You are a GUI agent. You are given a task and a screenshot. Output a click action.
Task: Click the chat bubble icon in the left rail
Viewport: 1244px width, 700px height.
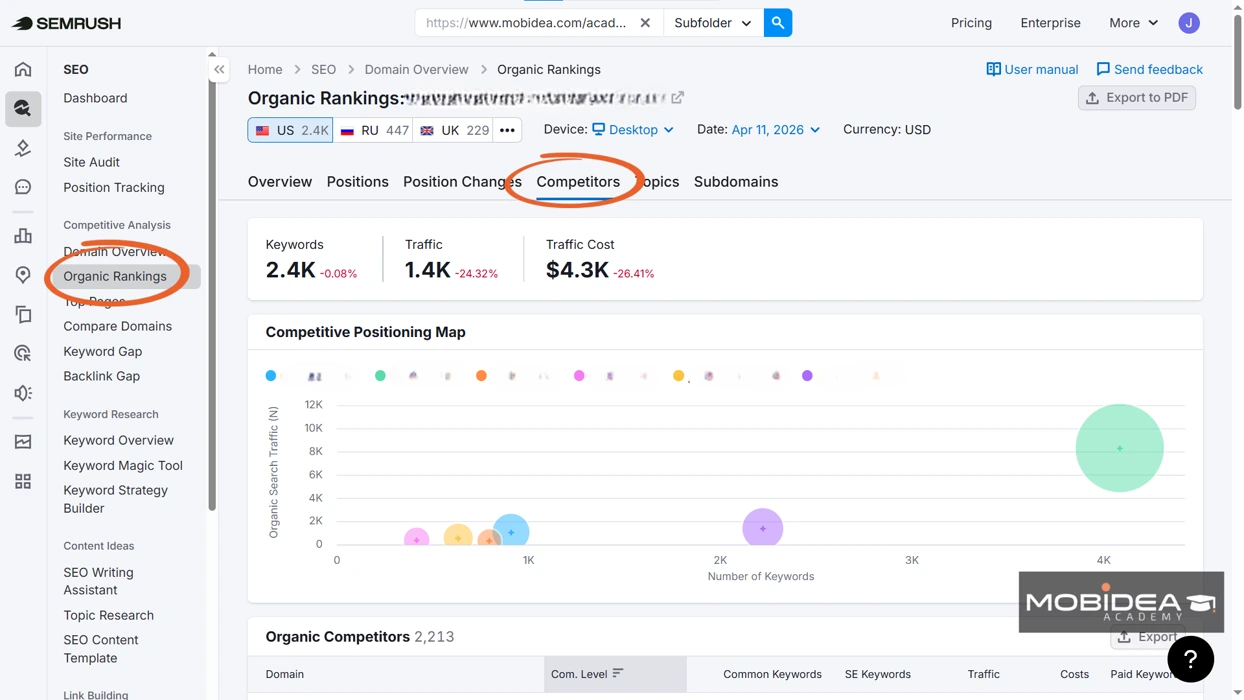(22, 187)
